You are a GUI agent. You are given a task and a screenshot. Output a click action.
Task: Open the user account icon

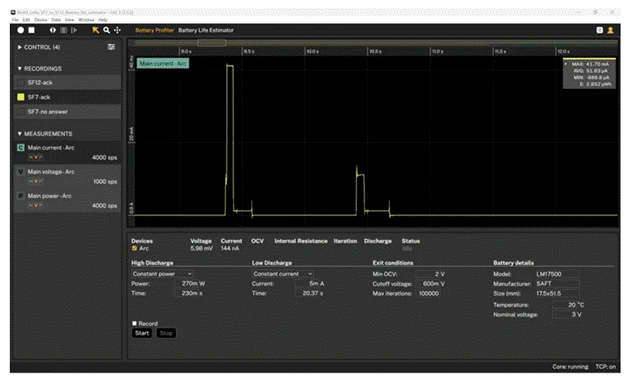pyautogui.click(x=610, y=30)
